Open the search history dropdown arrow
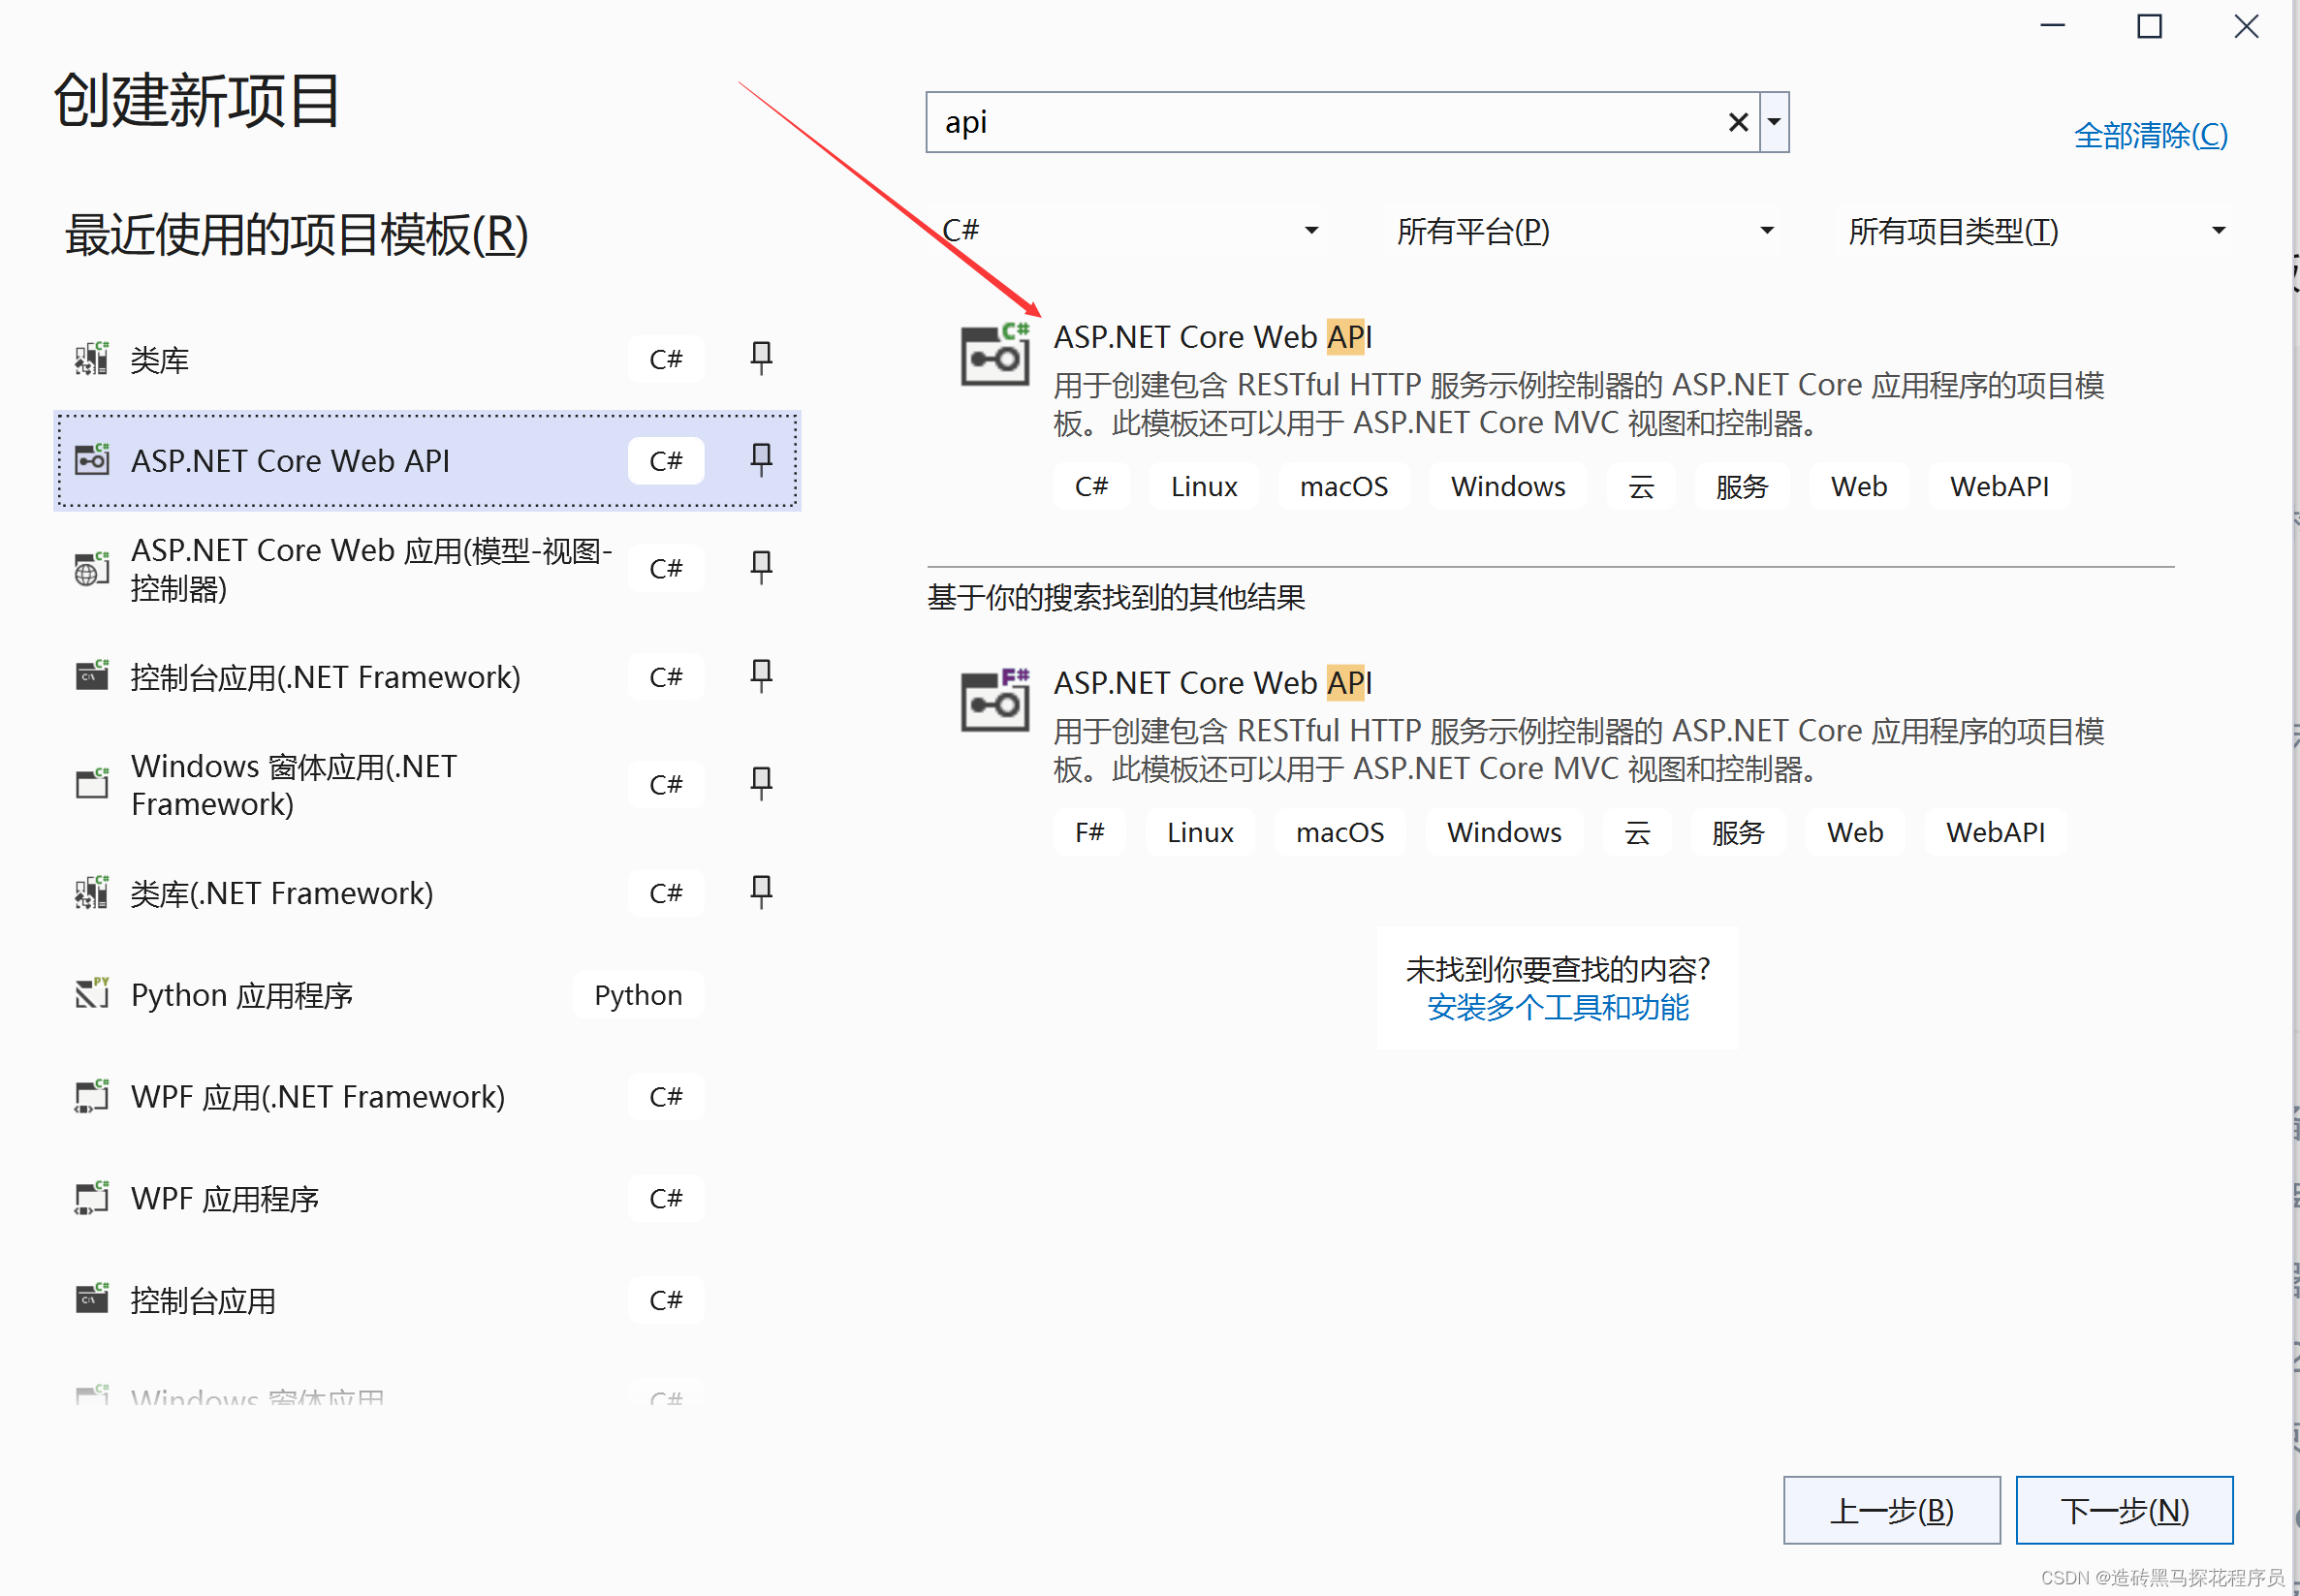Image resolution: width=2300 pixels, height=1596 pixels. 1773,121
